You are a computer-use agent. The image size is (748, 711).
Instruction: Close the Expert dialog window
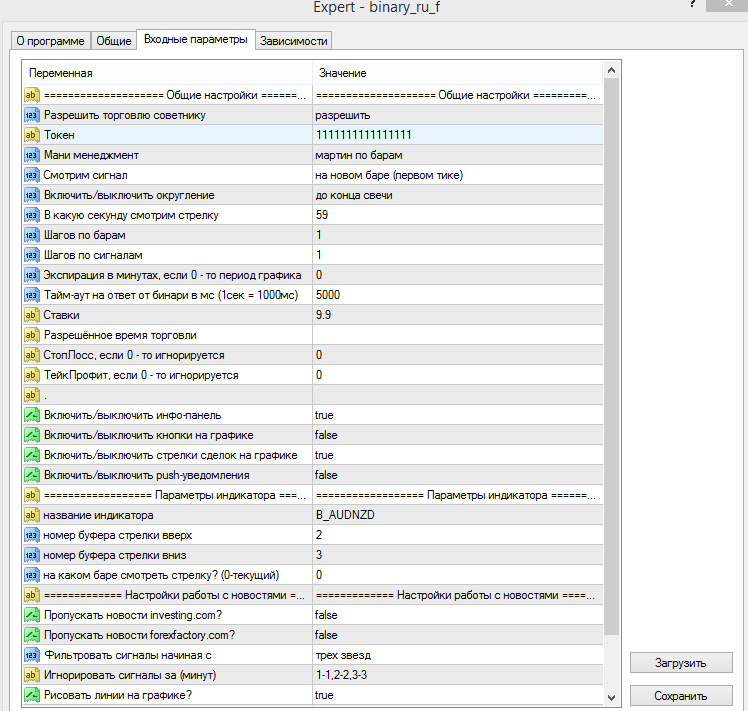(728, 5)
